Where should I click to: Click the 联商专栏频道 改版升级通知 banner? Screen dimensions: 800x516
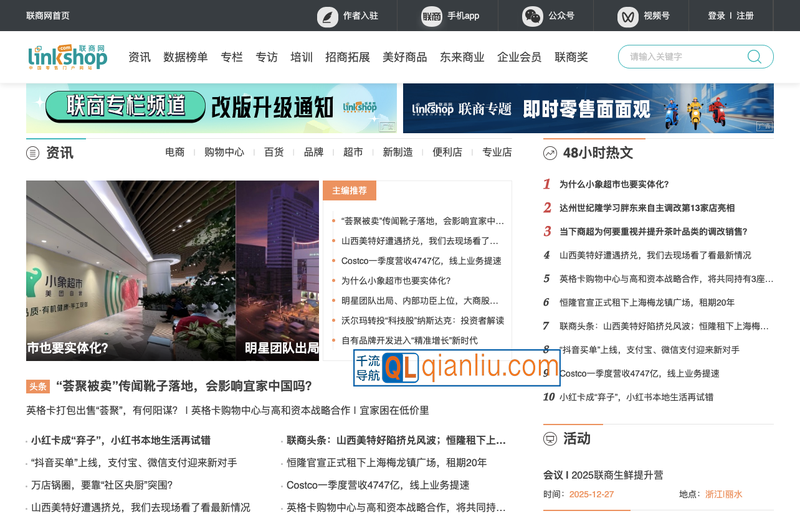pos(211,108)
